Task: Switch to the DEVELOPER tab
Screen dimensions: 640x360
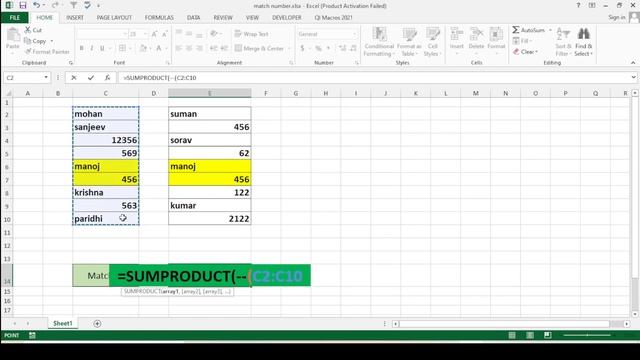Action: 287,18
